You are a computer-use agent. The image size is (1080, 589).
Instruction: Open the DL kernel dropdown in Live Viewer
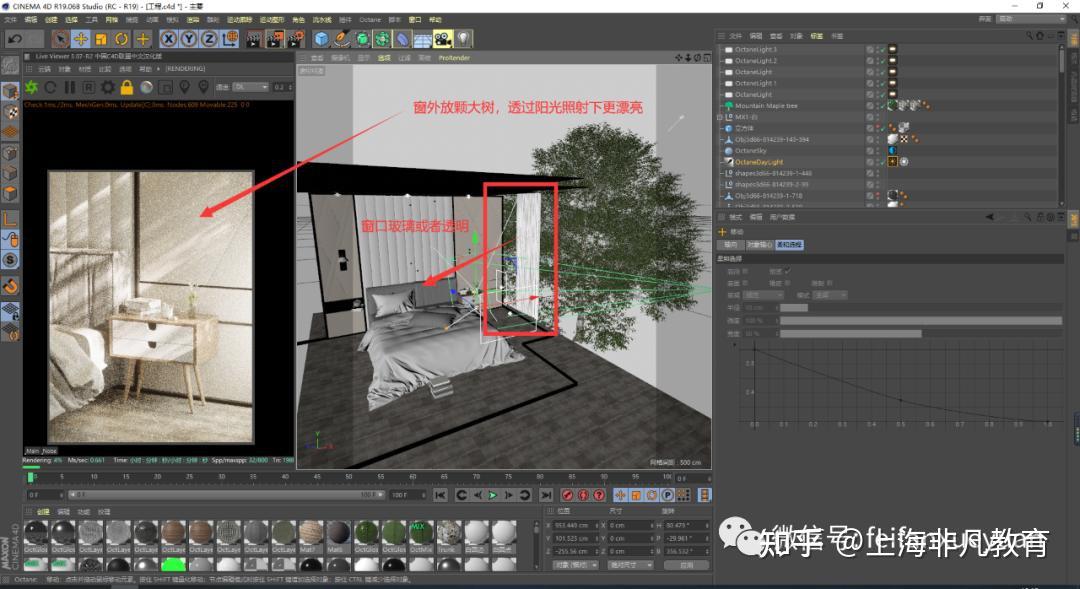click(253, 85)
